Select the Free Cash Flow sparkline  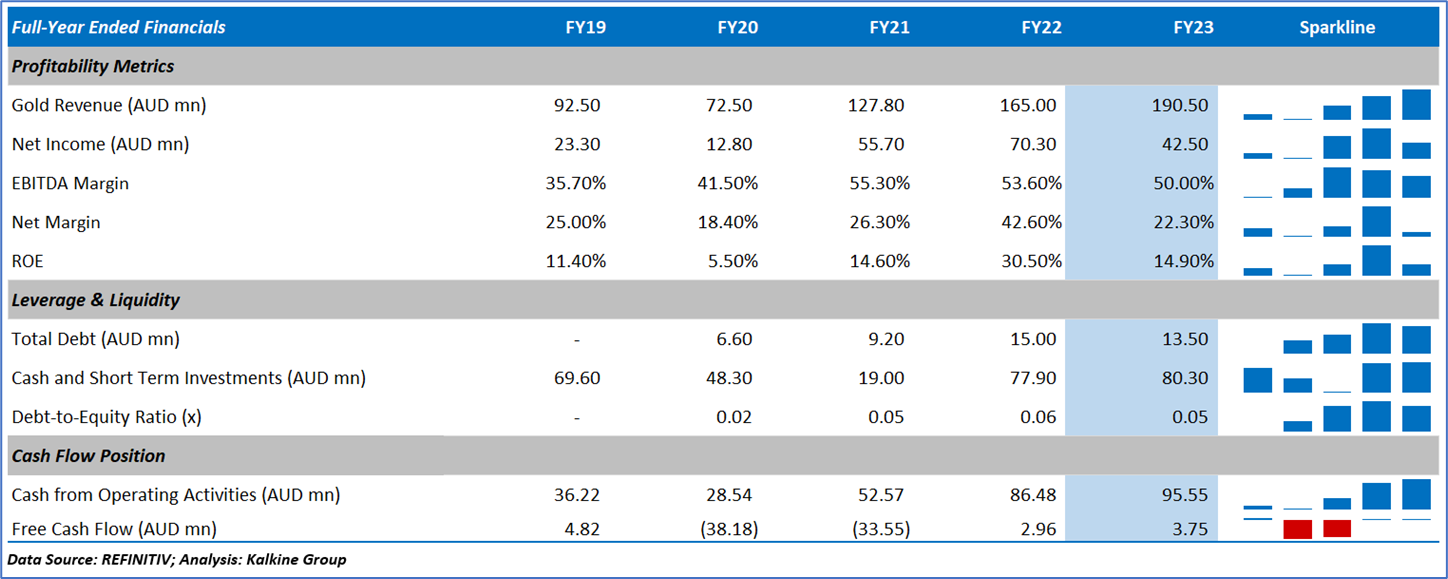pyautogui.click(x=1337, y=528)
